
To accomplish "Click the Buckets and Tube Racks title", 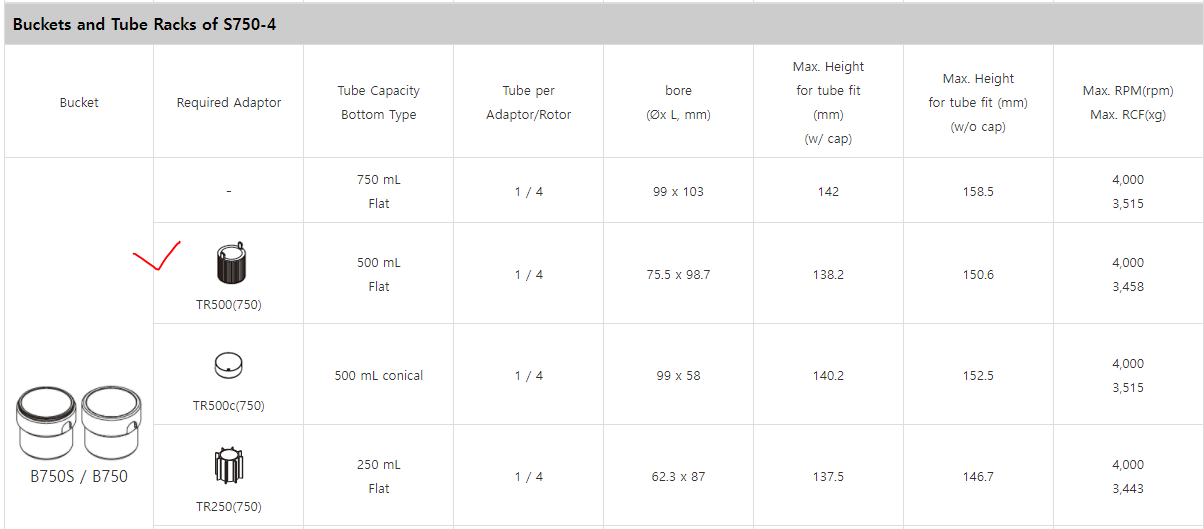I will tap(144, 25).
